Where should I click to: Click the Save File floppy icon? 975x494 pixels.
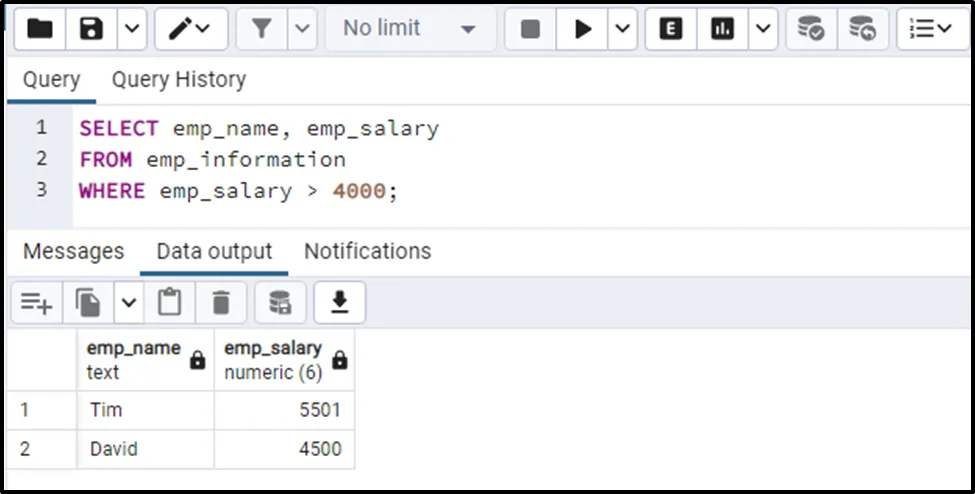(92, 29)
